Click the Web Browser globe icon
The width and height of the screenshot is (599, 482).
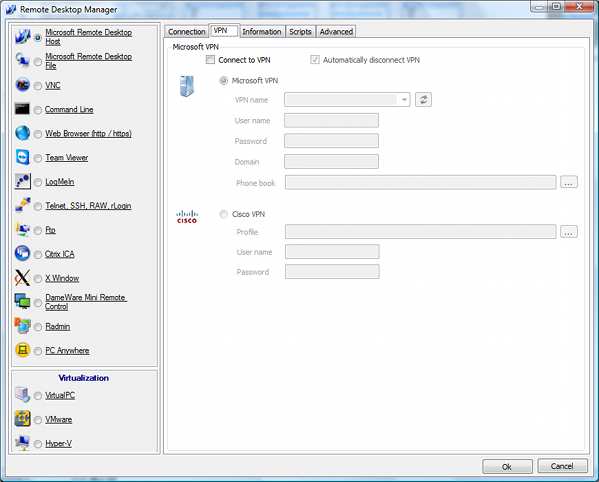[23, 133]
